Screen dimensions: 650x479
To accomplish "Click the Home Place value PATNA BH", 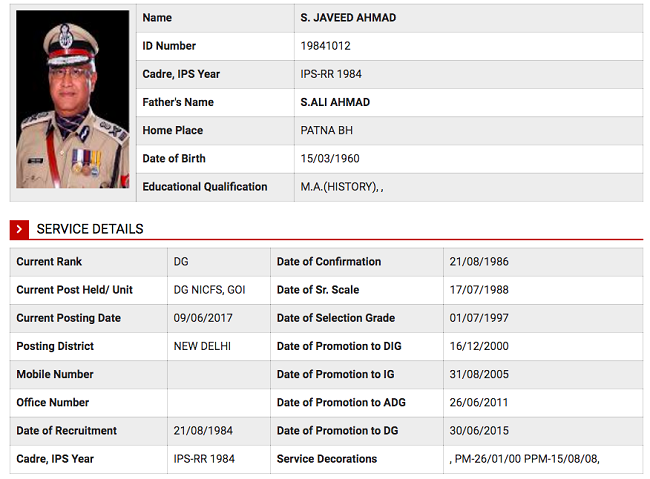I will point(327,131).
